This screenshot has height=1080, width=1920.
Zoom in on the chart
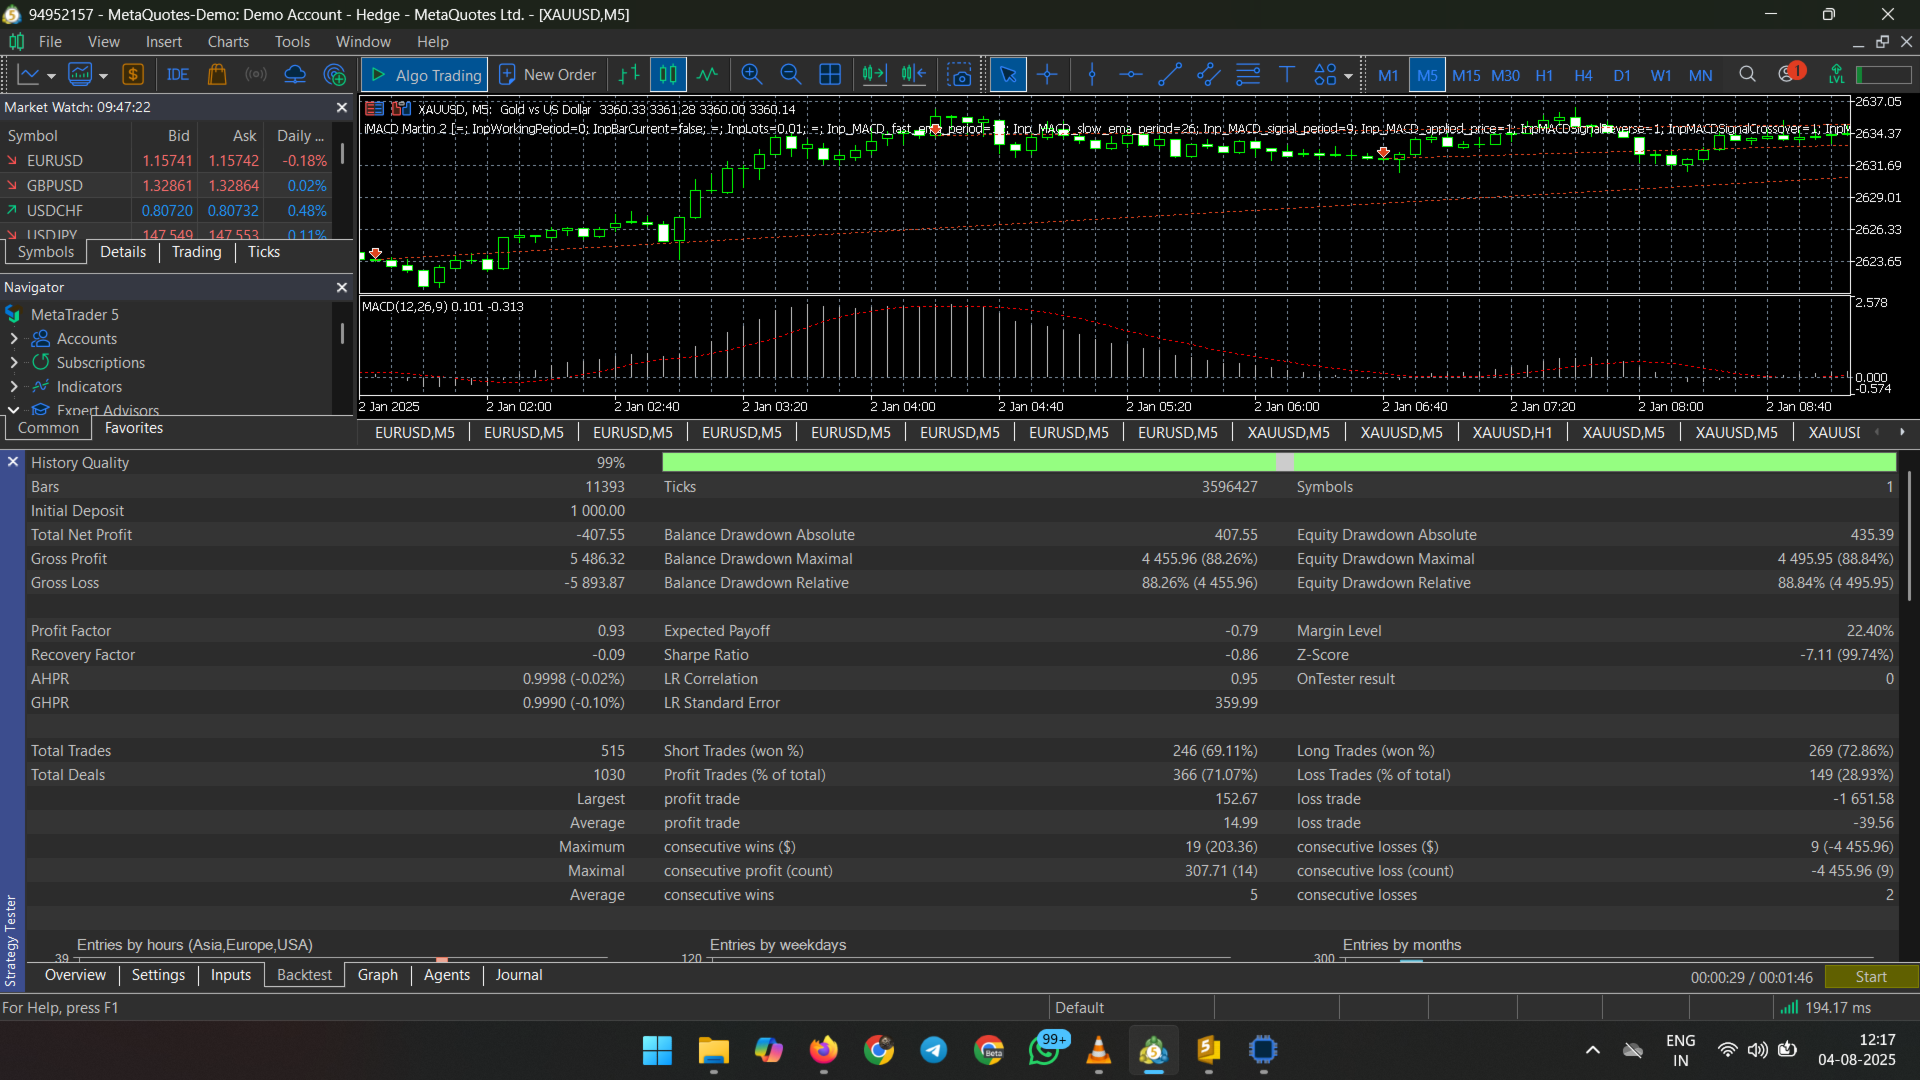click(x=752, y=75)
